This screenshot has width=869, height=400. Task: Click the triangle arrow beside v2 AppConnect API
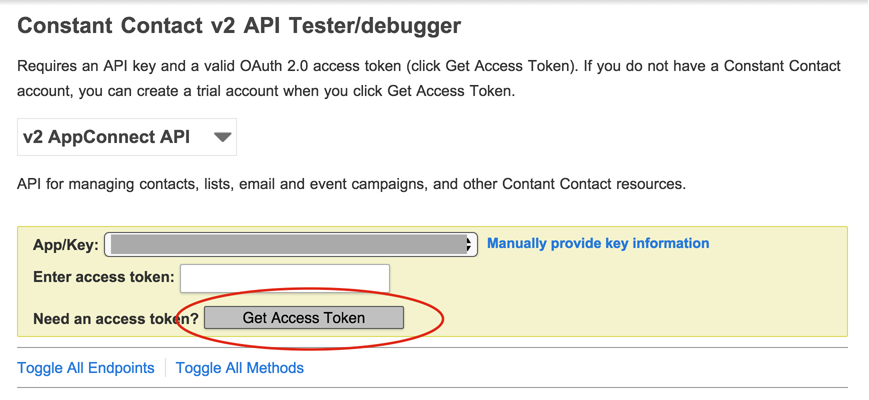[223, 137]
